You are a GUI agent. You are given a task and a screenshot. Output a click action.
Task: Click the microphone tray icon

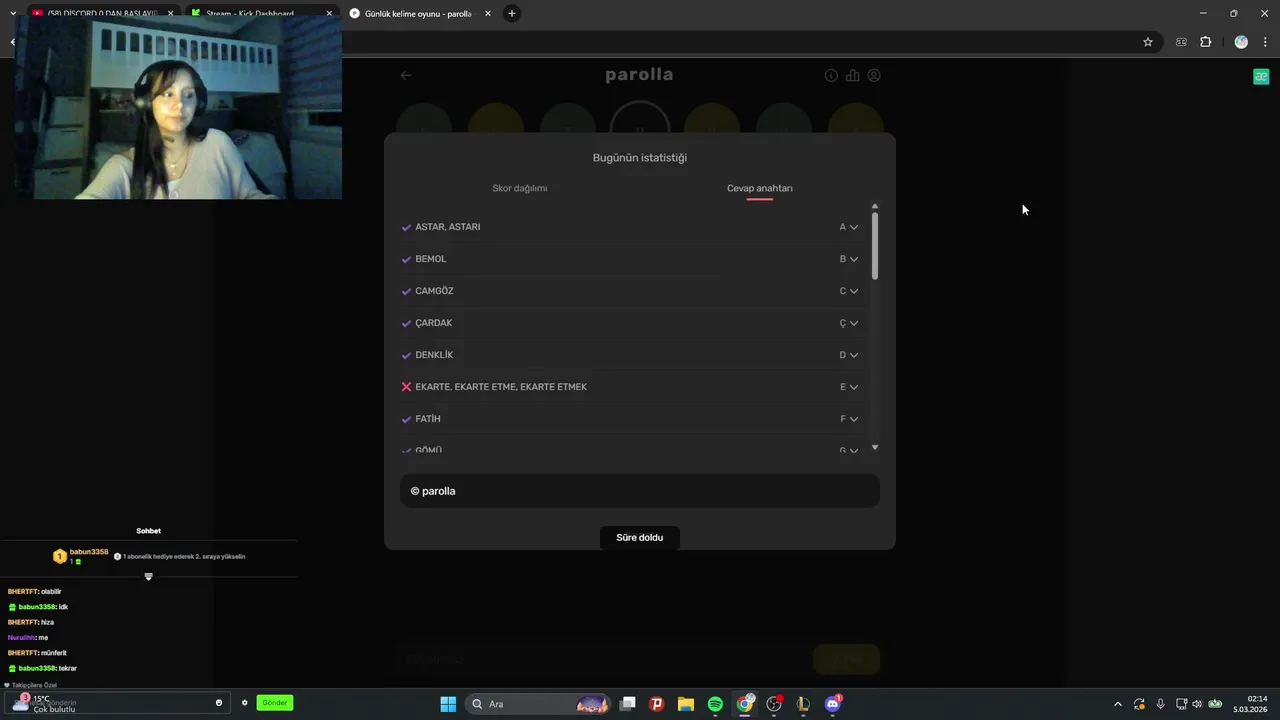pyautogui.click(x=1160, y=704)
